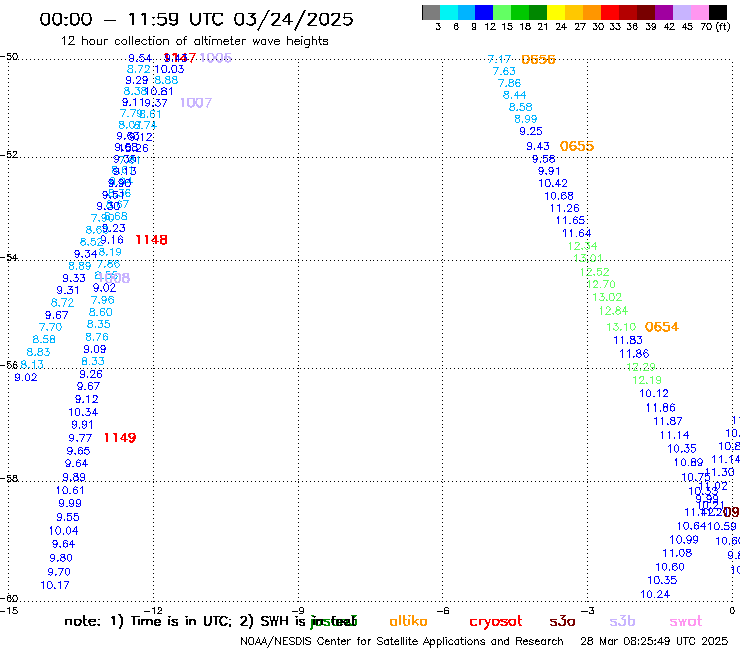Select the 12.19 wave height reading
The image size is (740, 650).
[647, 380]
